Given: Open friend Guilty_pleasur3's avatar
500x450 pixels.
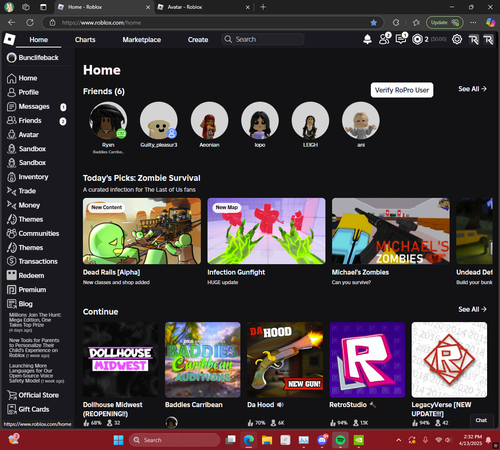Looking at the screenshot, I should [x=159, y=120].
